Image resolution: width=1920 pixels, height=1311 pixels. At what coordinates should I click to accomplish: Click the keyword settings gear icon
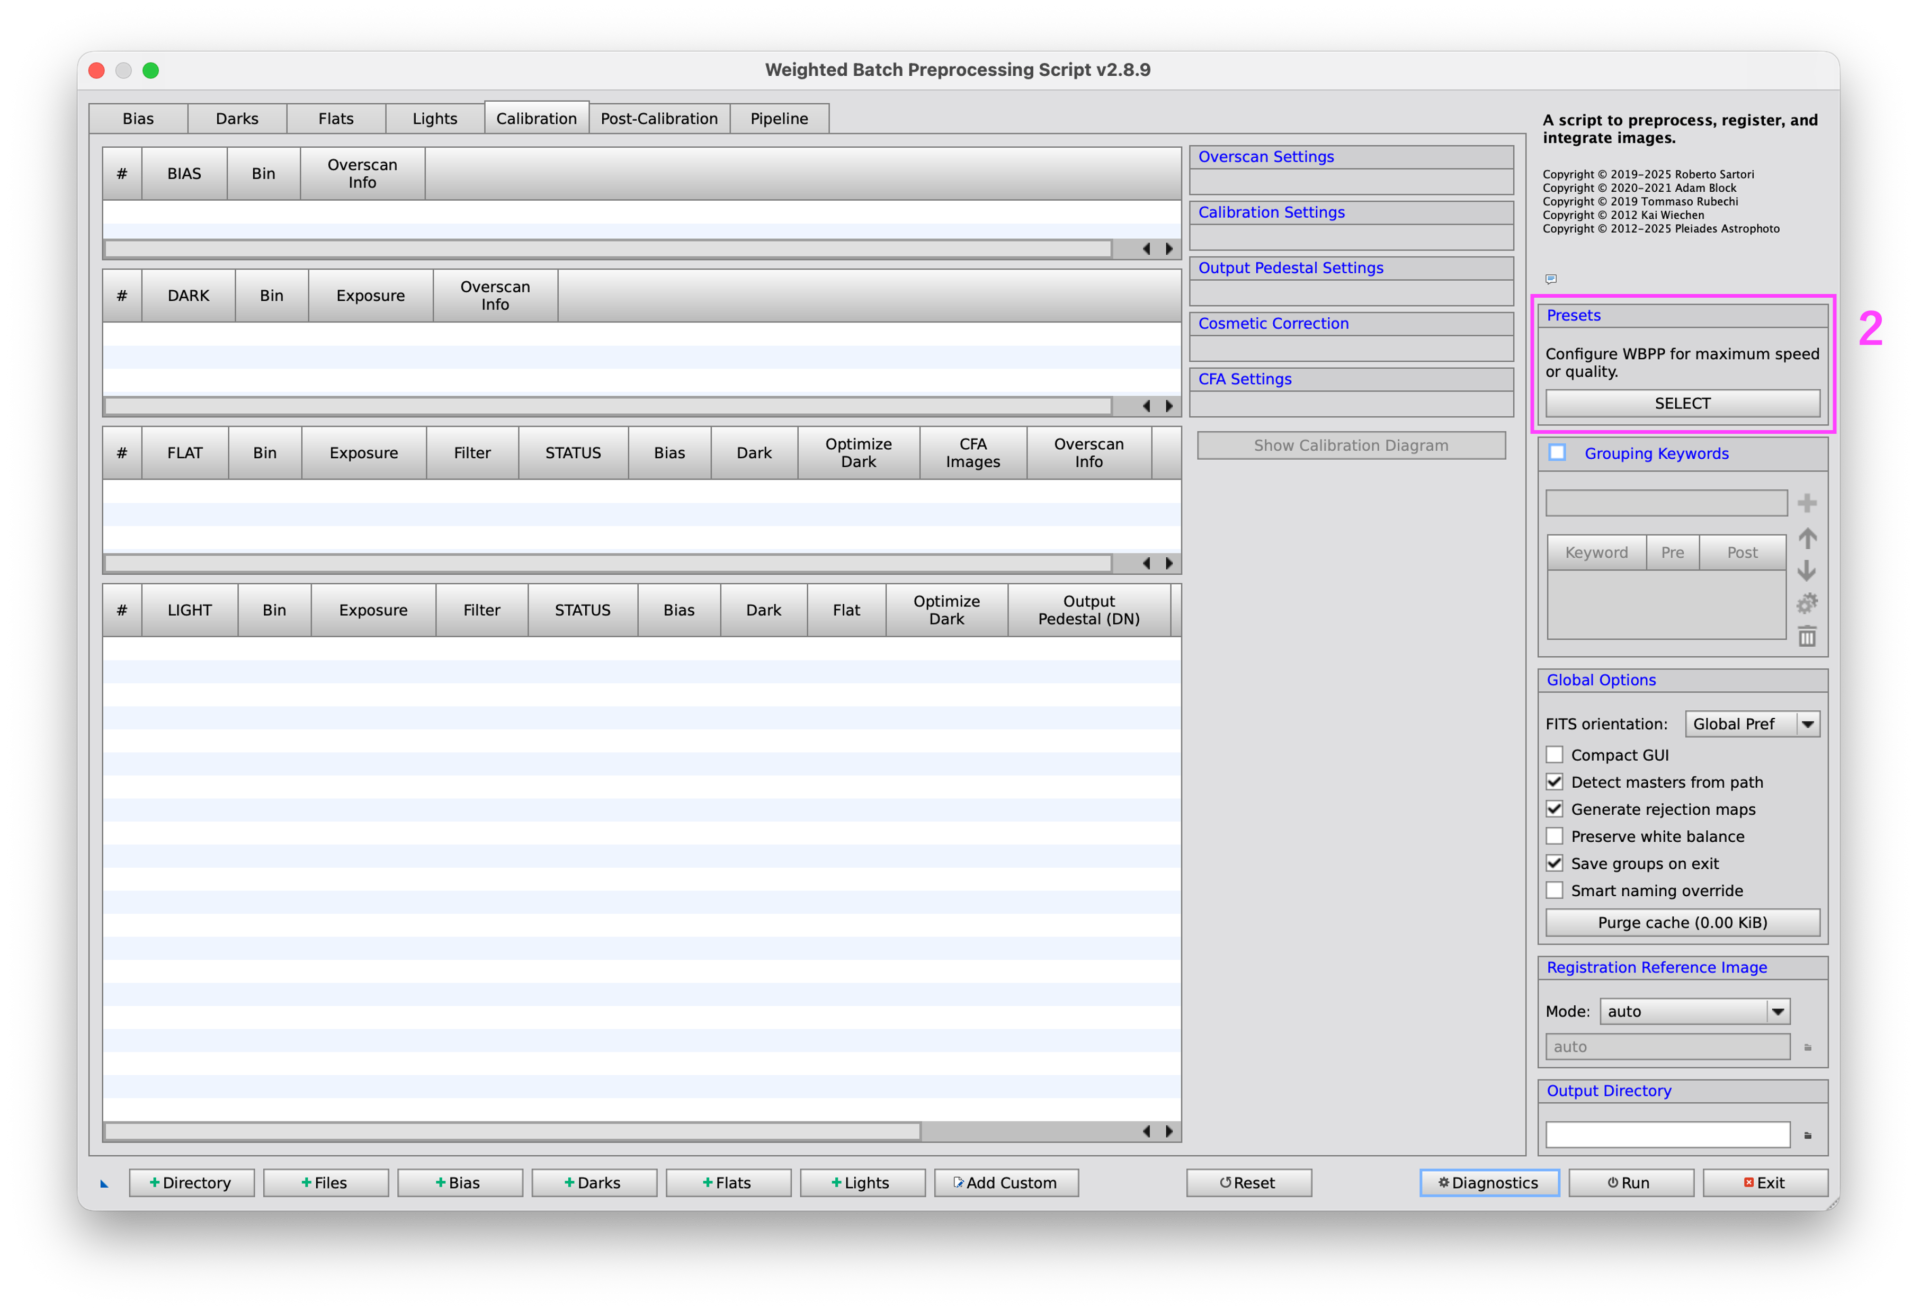(1806, 604)
